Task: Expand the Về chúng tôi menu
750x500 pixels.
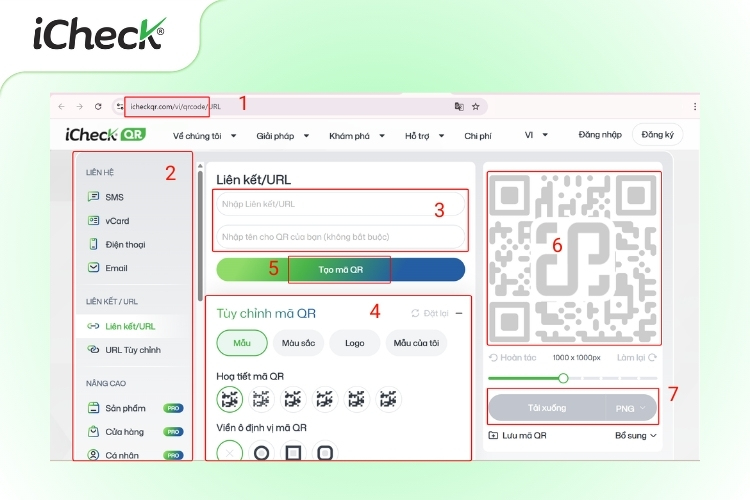Action: [205, 136]
